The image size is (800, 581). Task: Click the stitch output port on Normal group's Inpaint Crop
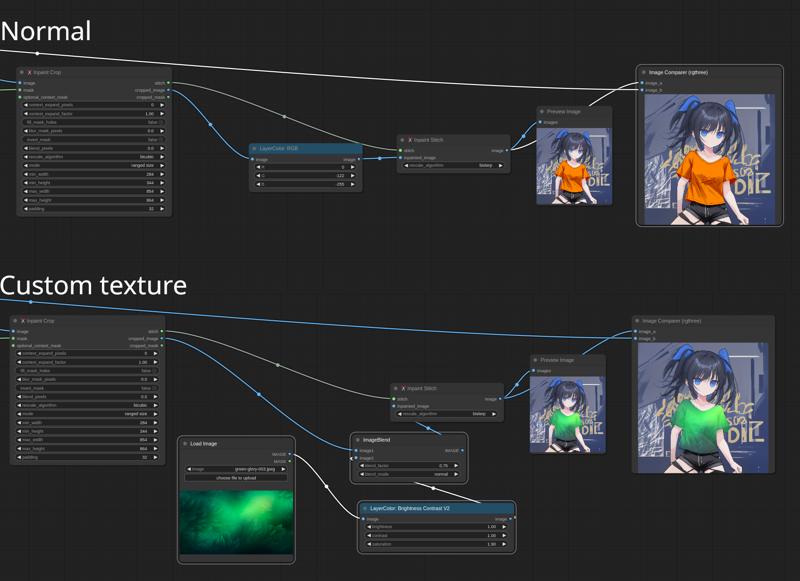pyautogui.click(x=168, y=83)
